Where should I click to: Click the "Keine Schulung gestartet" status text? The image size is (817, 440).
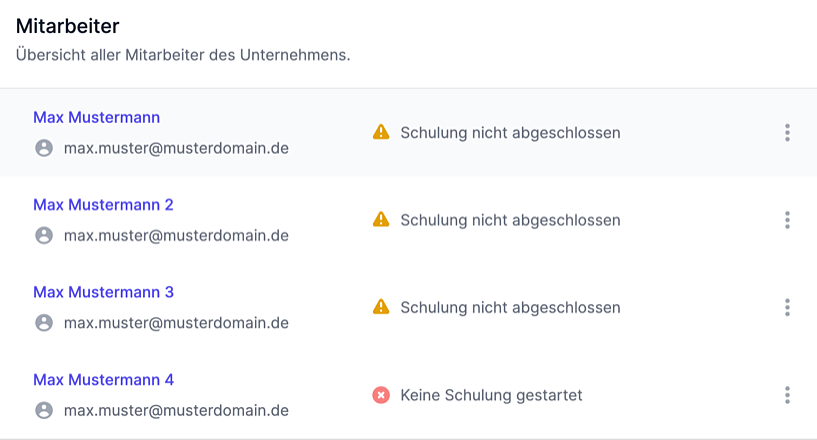coord(491,395)
